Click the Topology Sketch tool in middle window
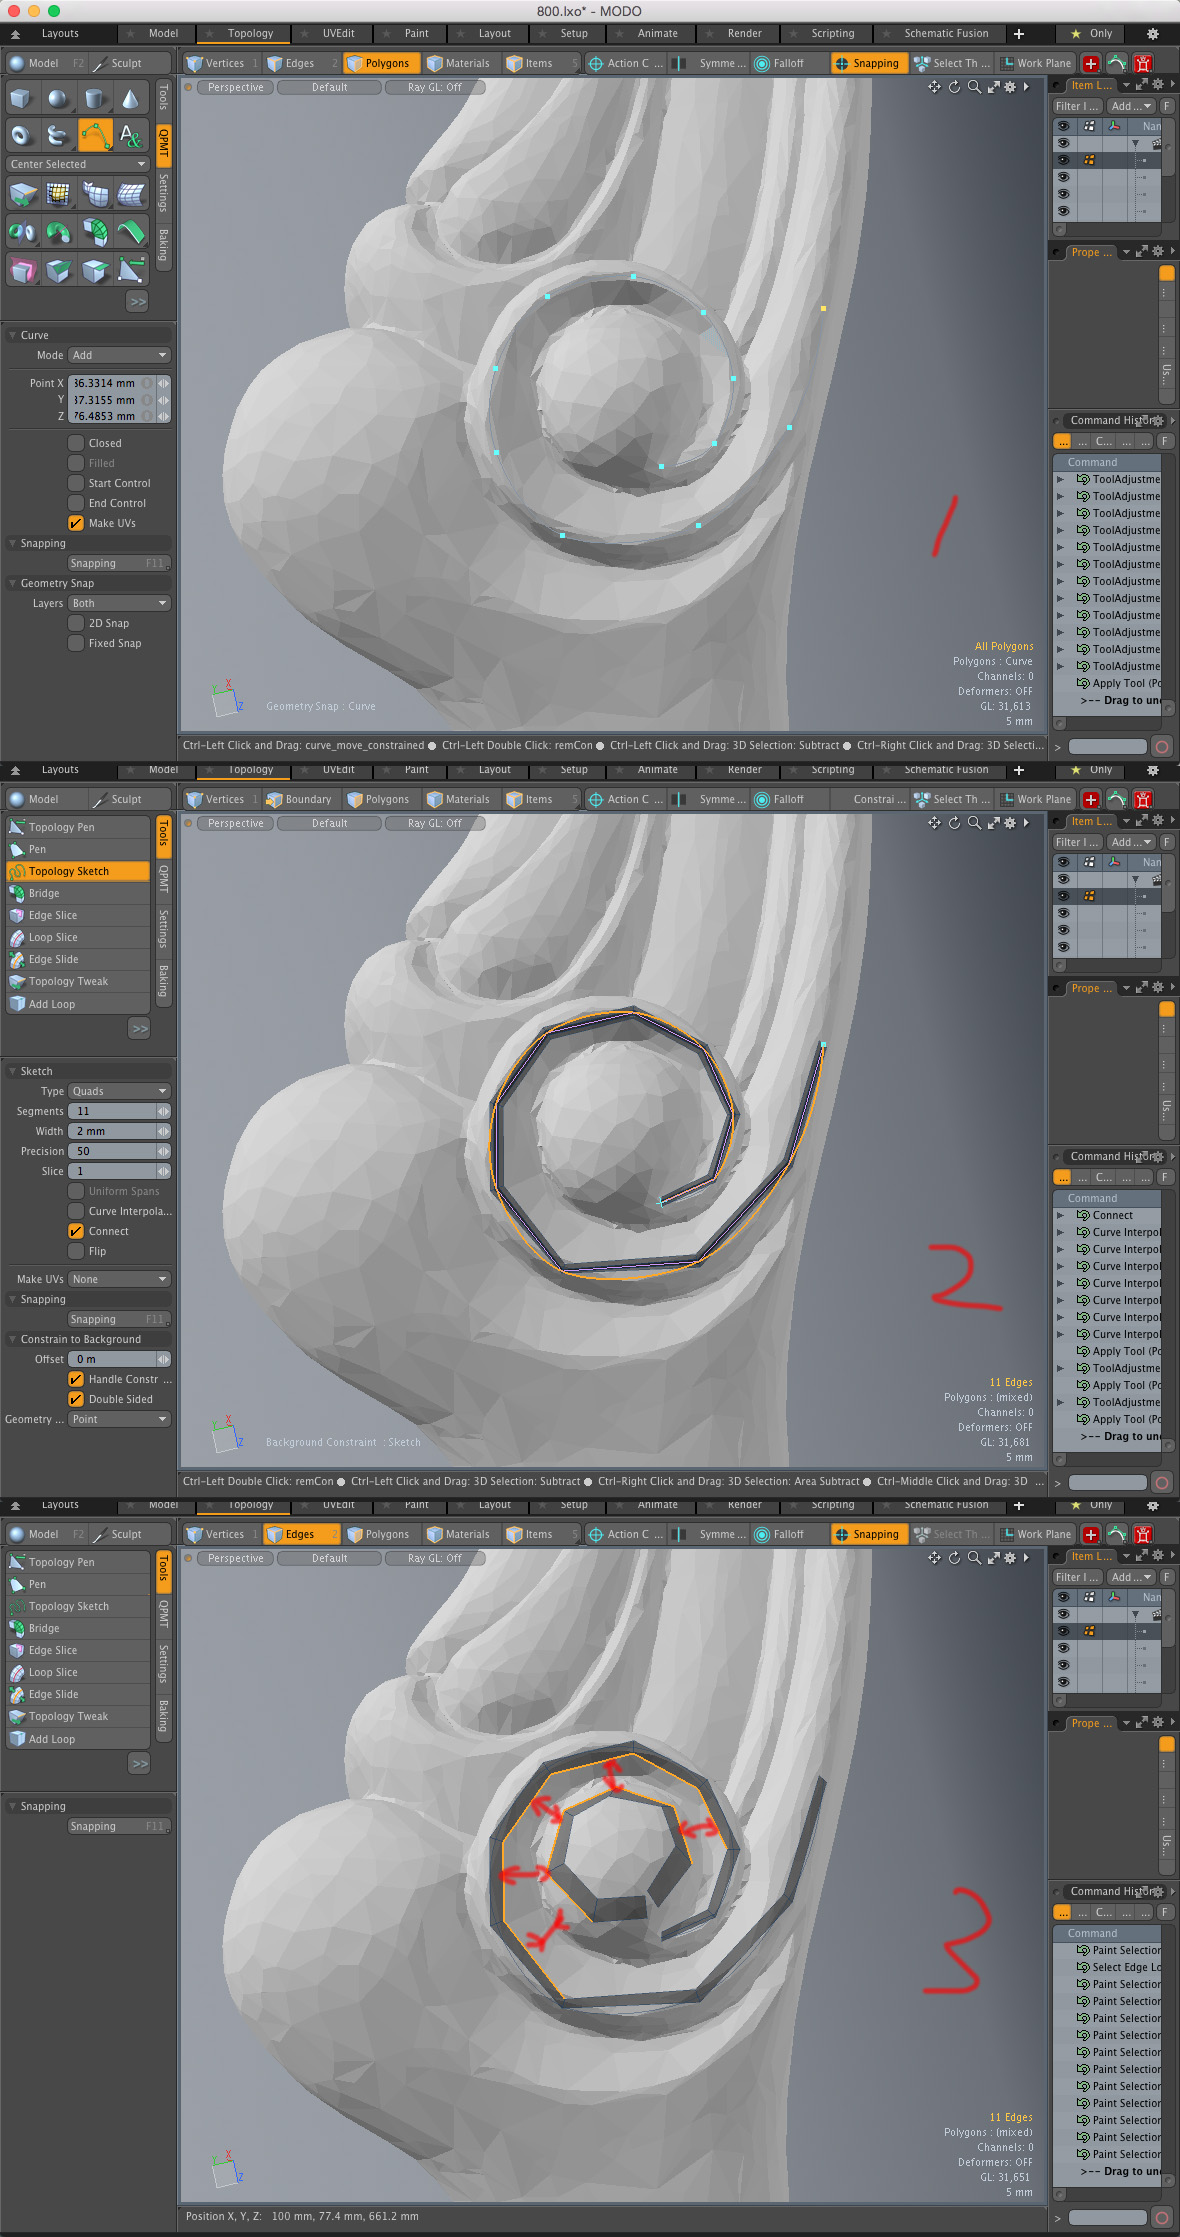This screenshot has width=1180, height=2237. click(x=78, y=871)
